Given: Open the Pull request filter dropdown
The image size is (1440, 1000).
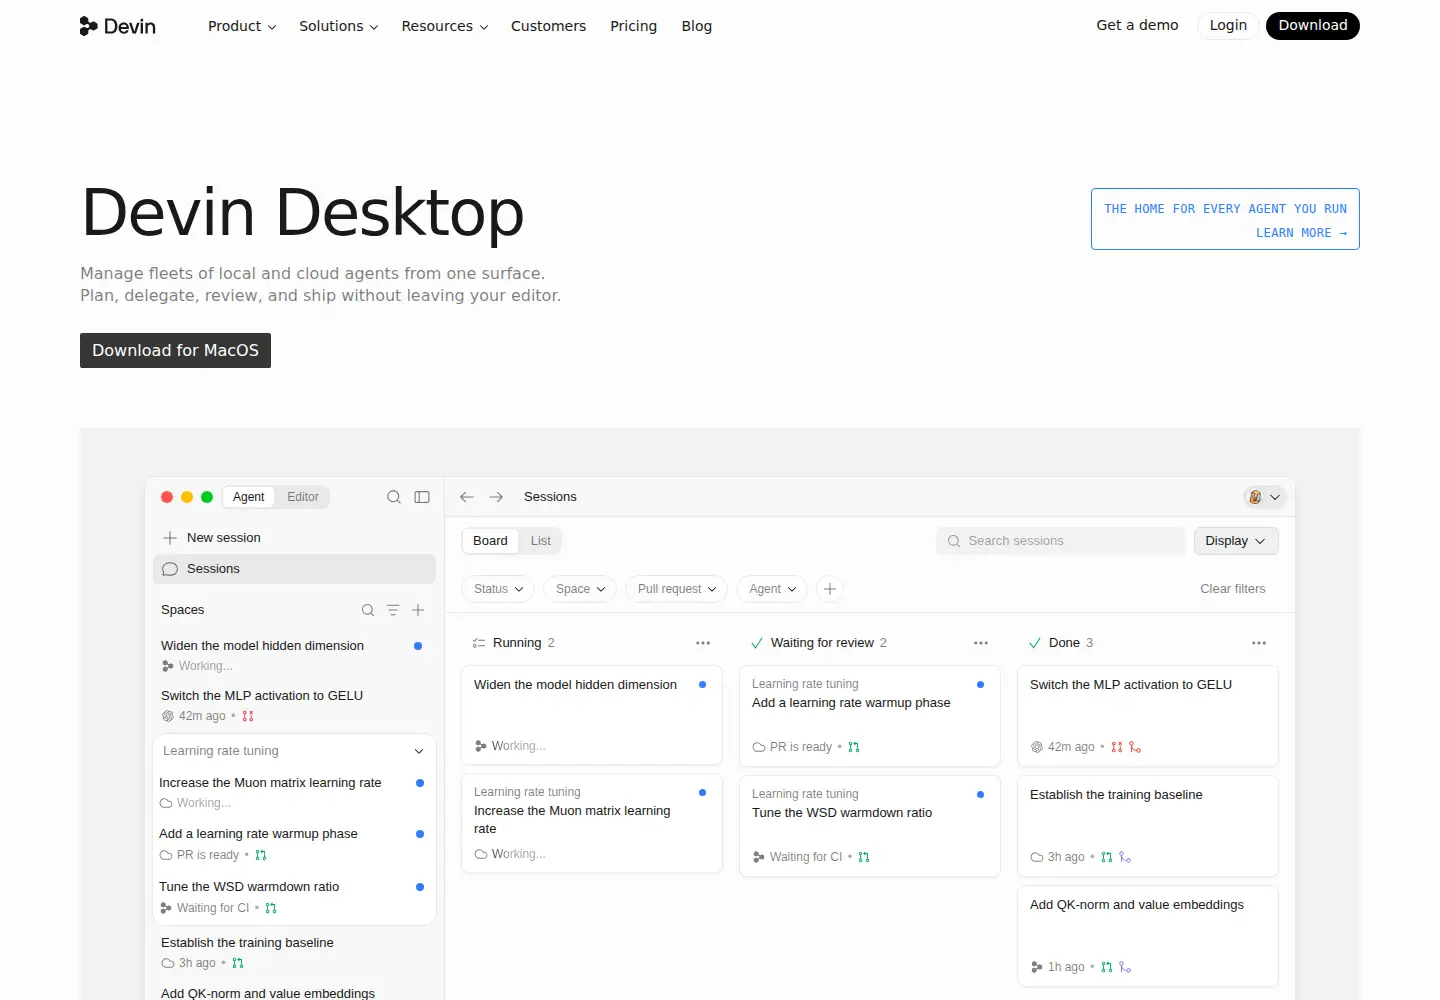Looking at the screenshot, I should [x=677, y=589].
